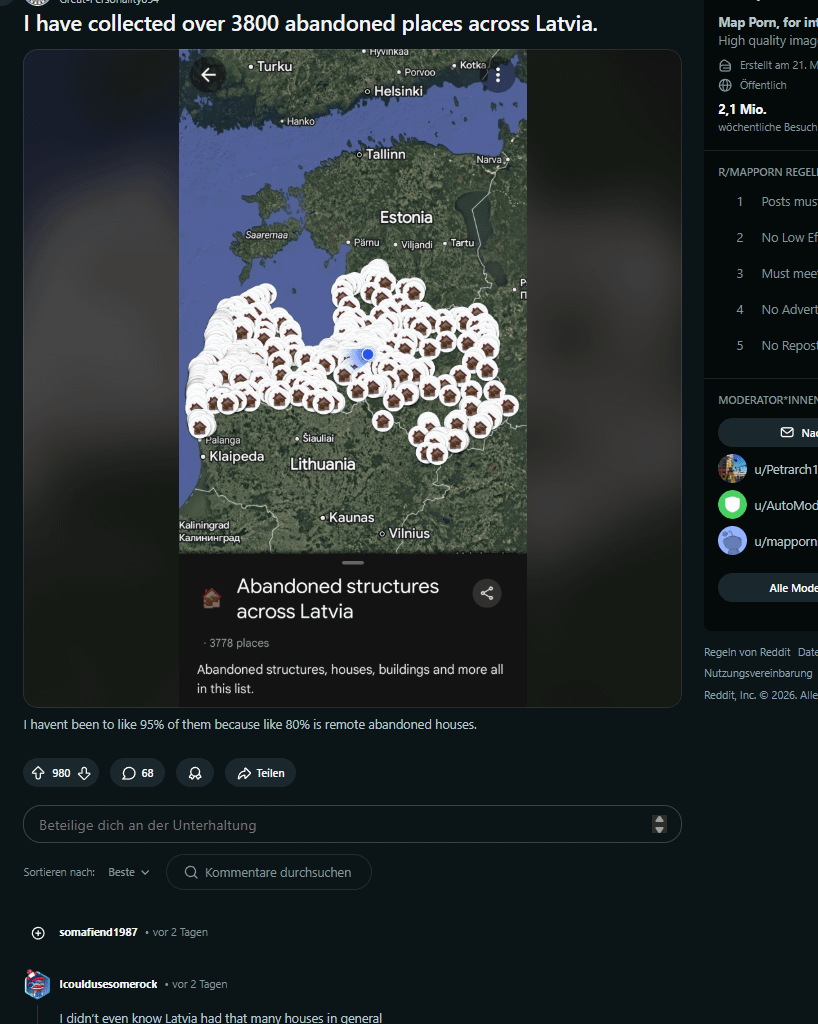Open the Latvia map post image
The height and width of the screenshot is (1024, 818).
(352, 300)
